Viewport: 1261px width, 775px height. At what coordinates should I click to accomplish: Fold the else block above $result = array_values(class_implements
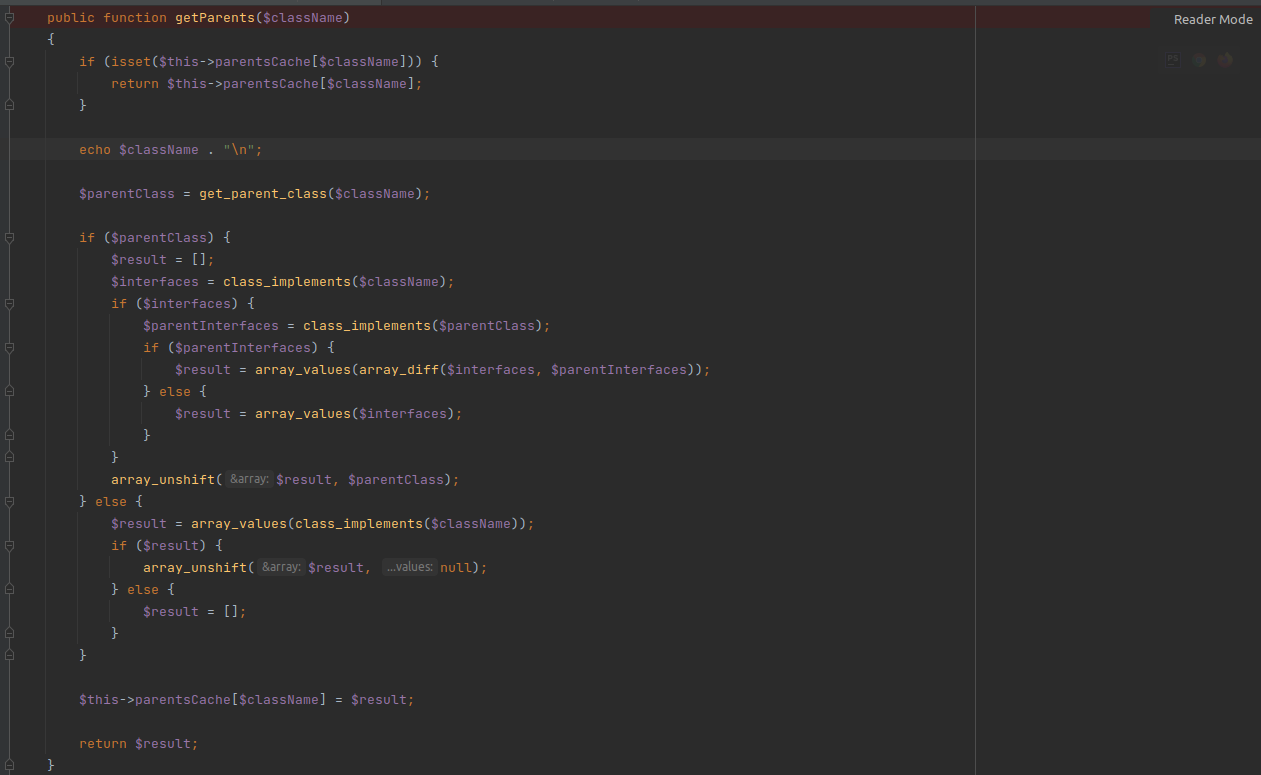click(9, 502)
